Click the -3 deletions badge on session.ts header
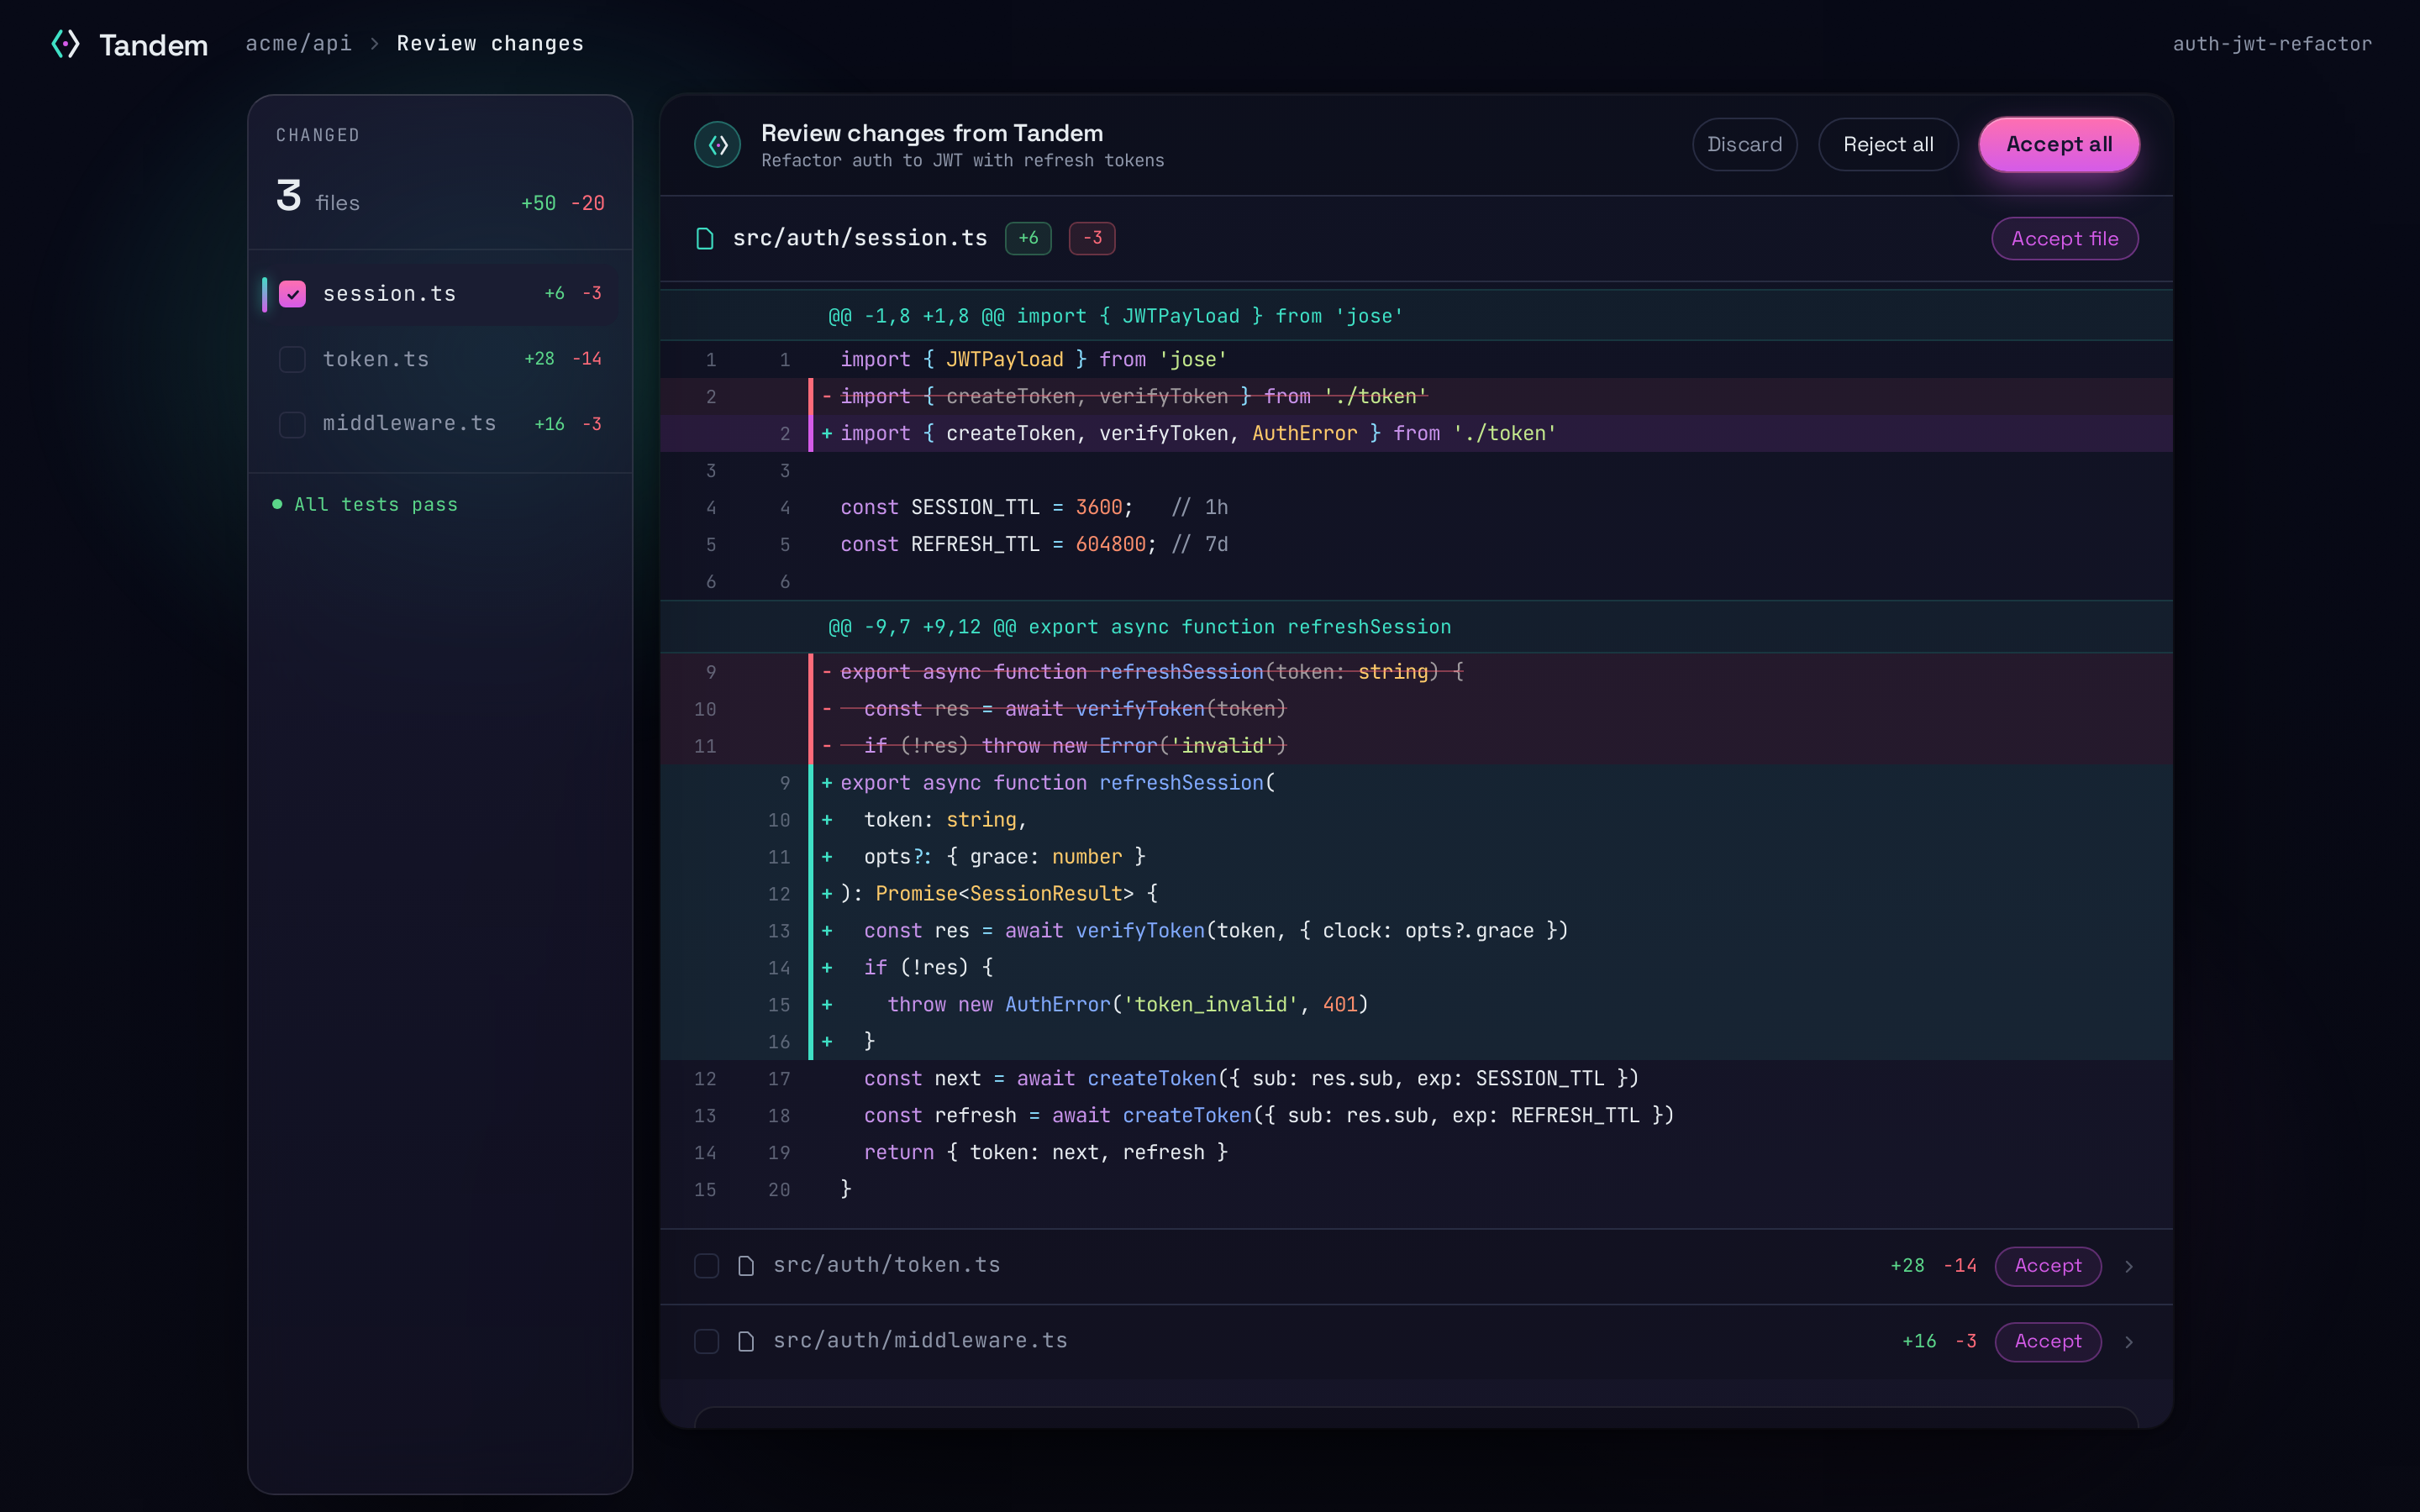Viewport: 2420px width, 1512px height. point(1092,238)
